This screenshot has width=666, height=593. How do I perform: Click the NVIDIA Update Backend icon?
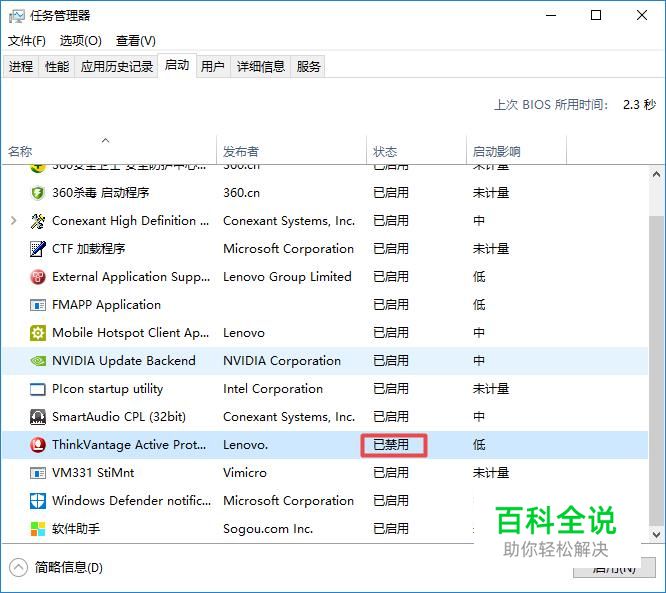(x=38, y=361)
